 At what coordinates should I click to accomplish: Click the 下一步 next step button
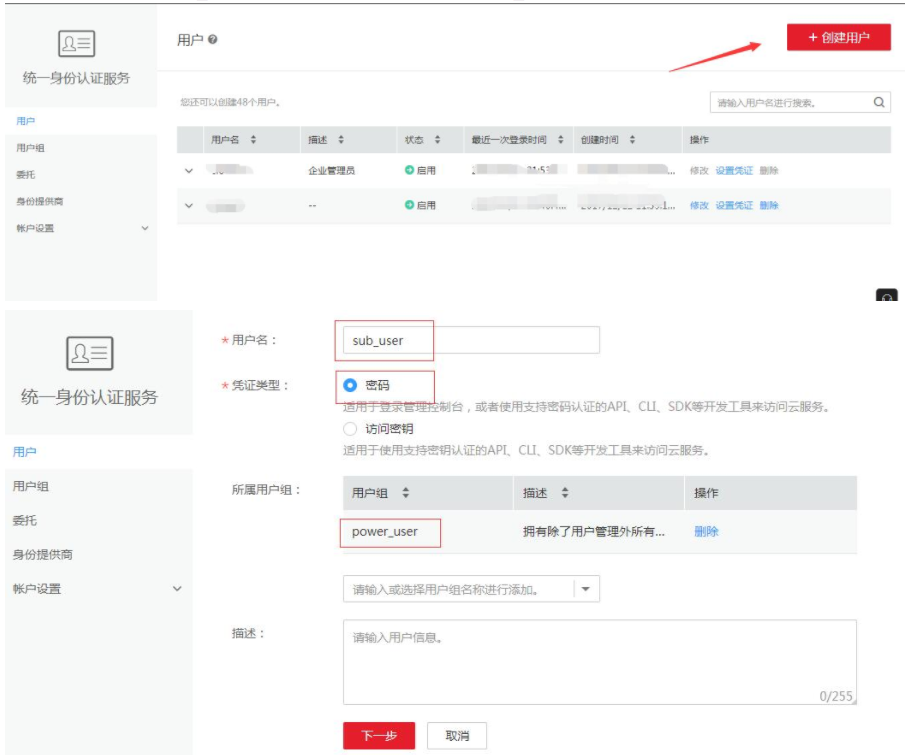point(379,735)
